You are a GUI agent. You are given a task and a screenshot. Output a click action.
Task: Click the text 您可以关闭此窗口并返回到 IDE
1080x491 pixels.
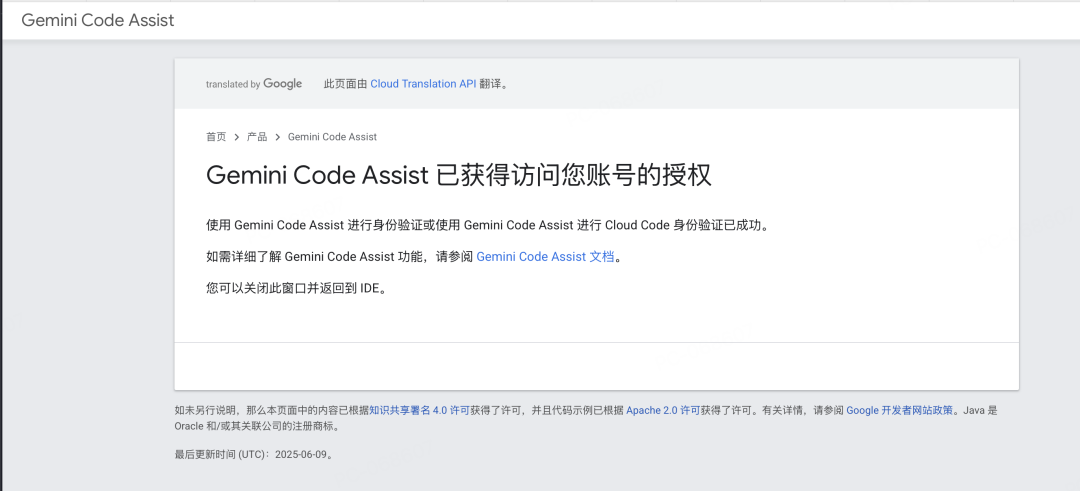(297, 289)
